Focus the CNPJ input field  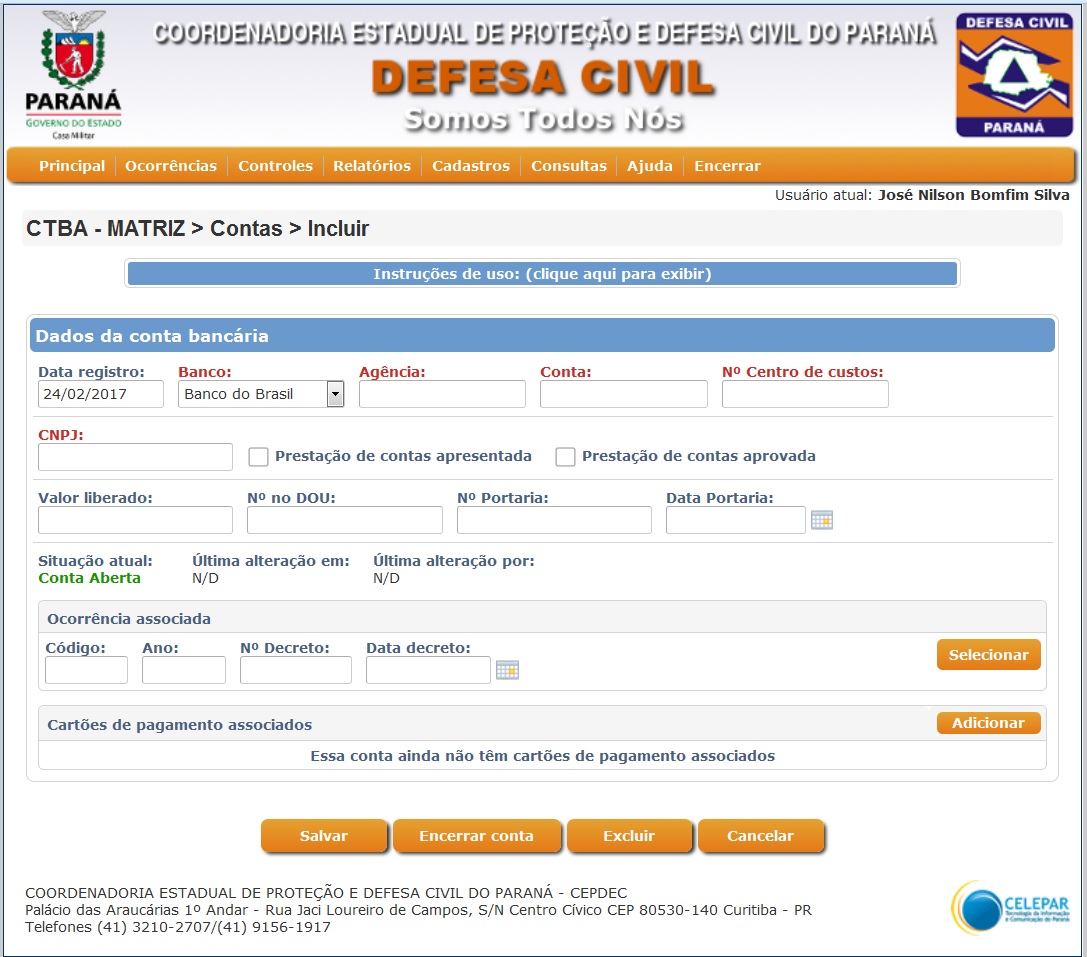(135, 457)
